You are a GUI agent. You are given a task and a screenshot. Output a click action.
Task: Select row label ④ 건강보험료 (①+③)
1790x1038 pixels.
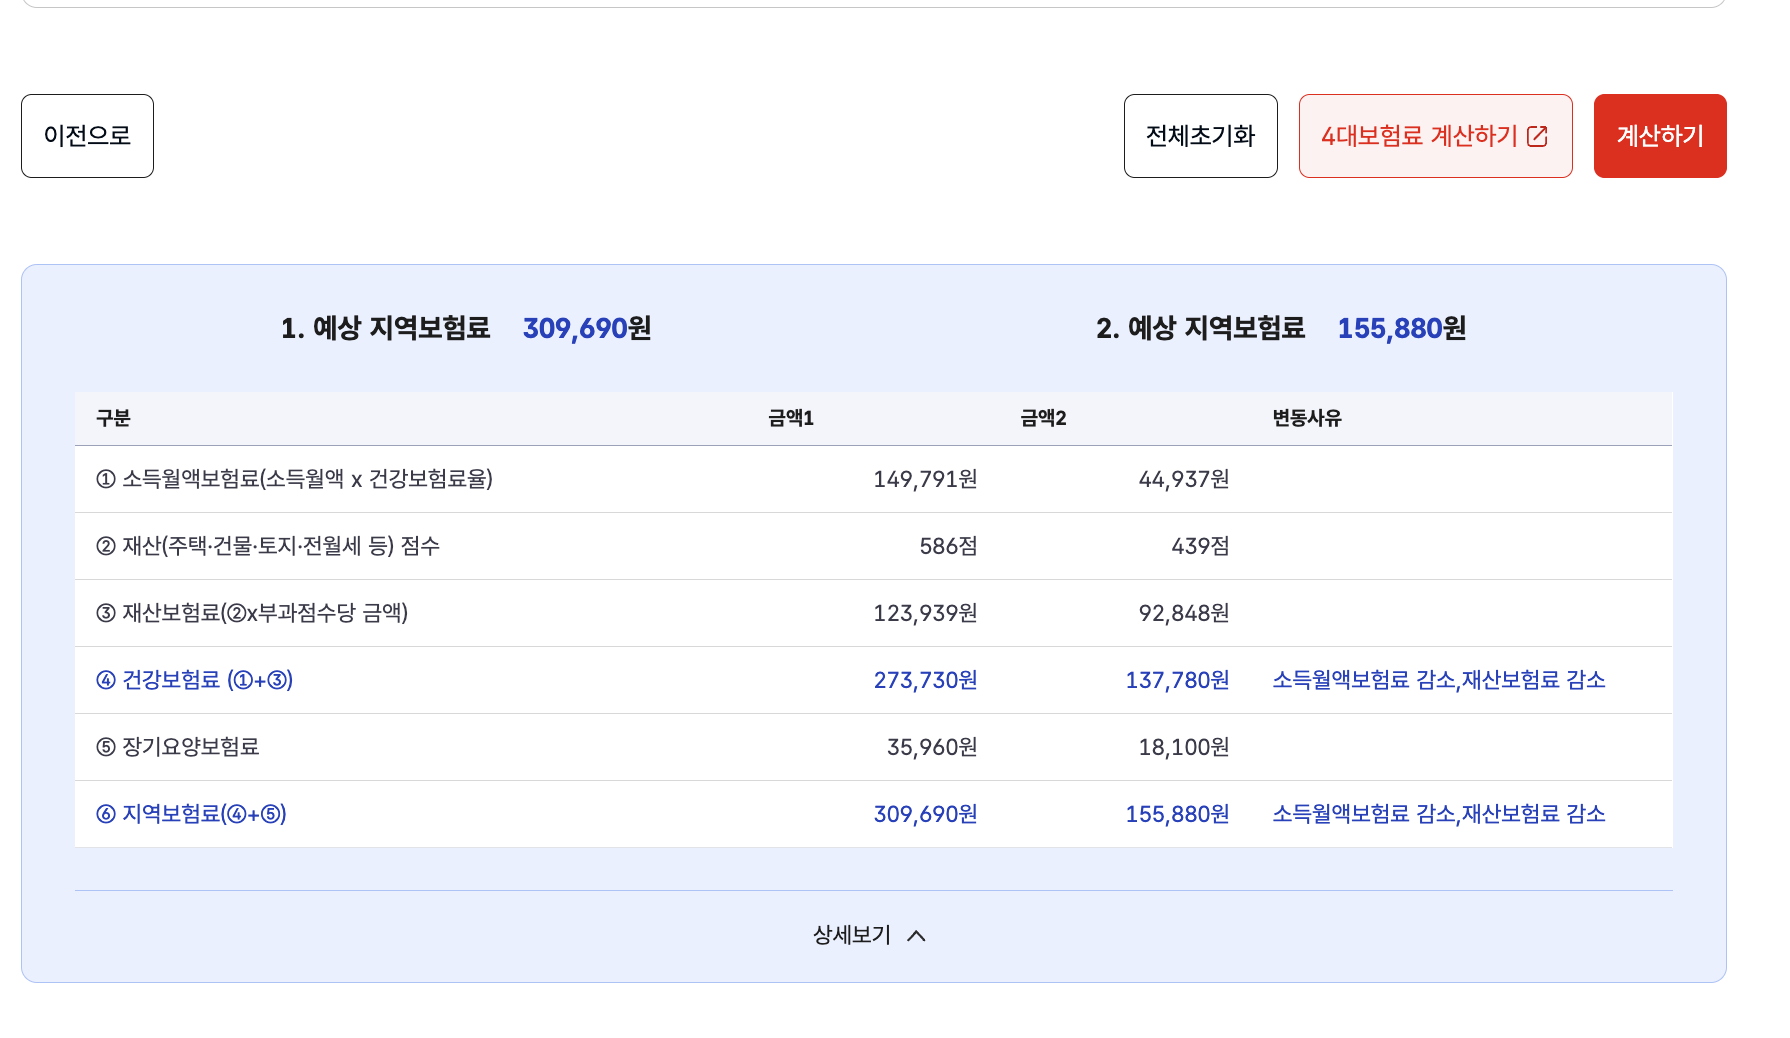[194, 680]
